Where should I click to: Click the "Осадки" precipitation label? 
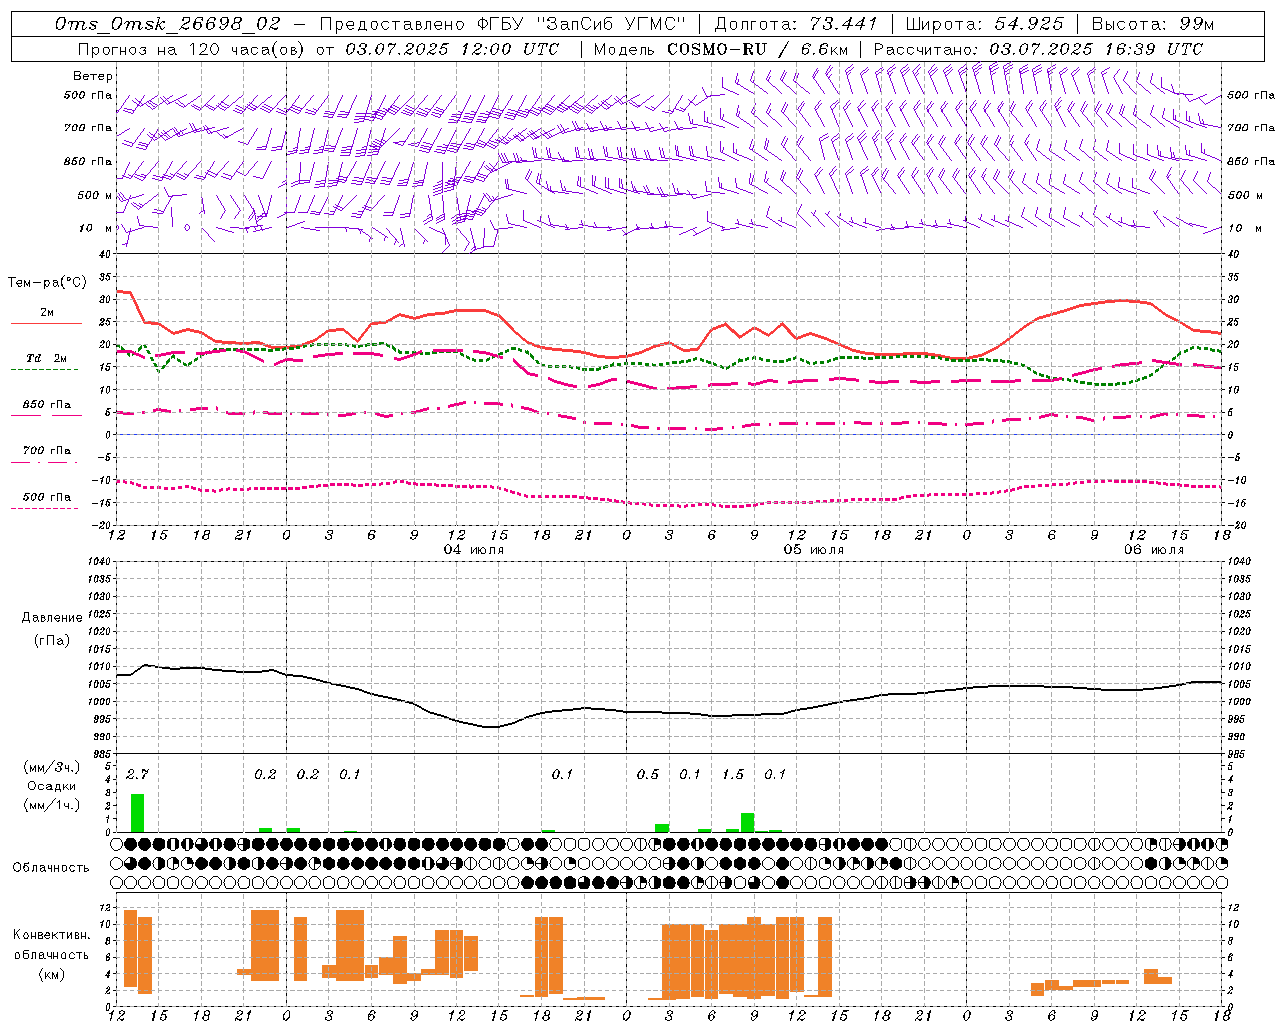tap(51, 786)
